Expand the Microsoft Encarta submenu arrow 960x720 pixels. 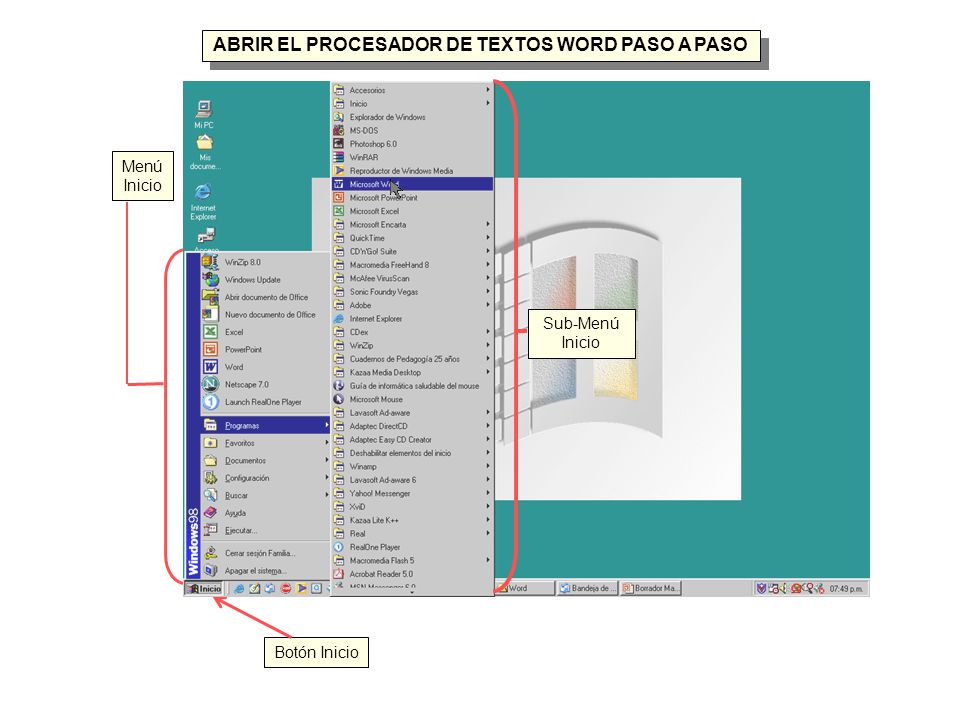(x=488, y=224)
